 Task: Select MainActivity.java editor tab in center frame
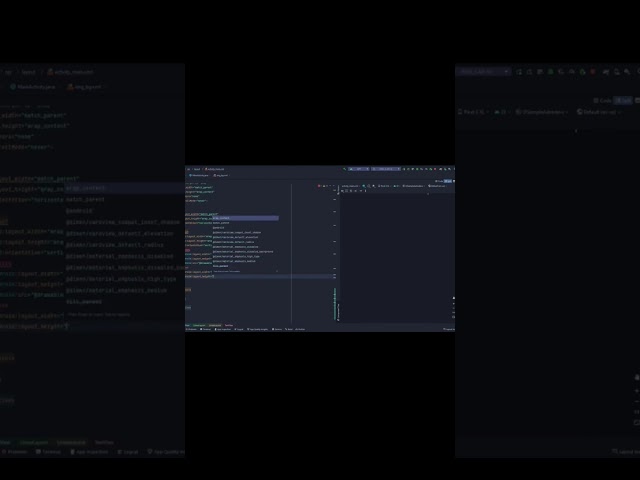click(x=199, y=175)
